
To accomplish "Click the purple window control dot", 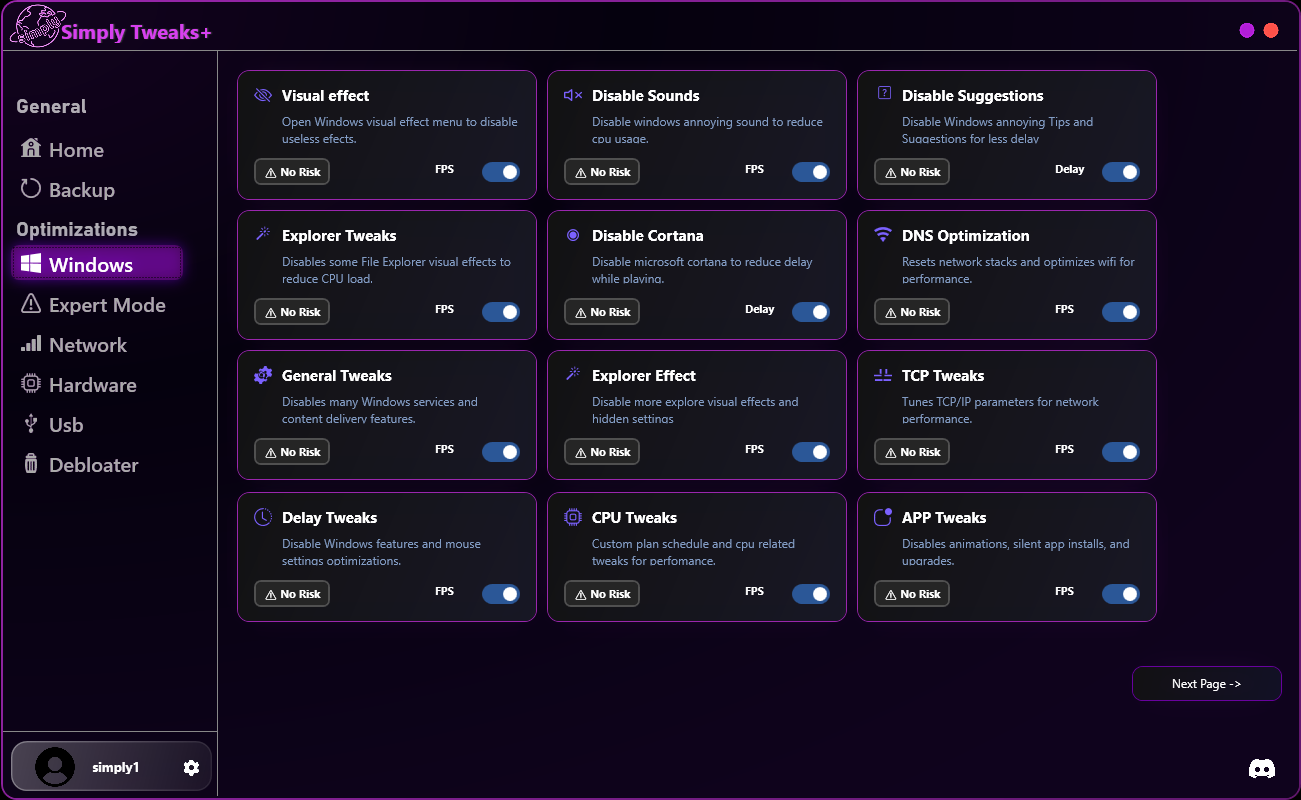I will [x=1247, y=30].
